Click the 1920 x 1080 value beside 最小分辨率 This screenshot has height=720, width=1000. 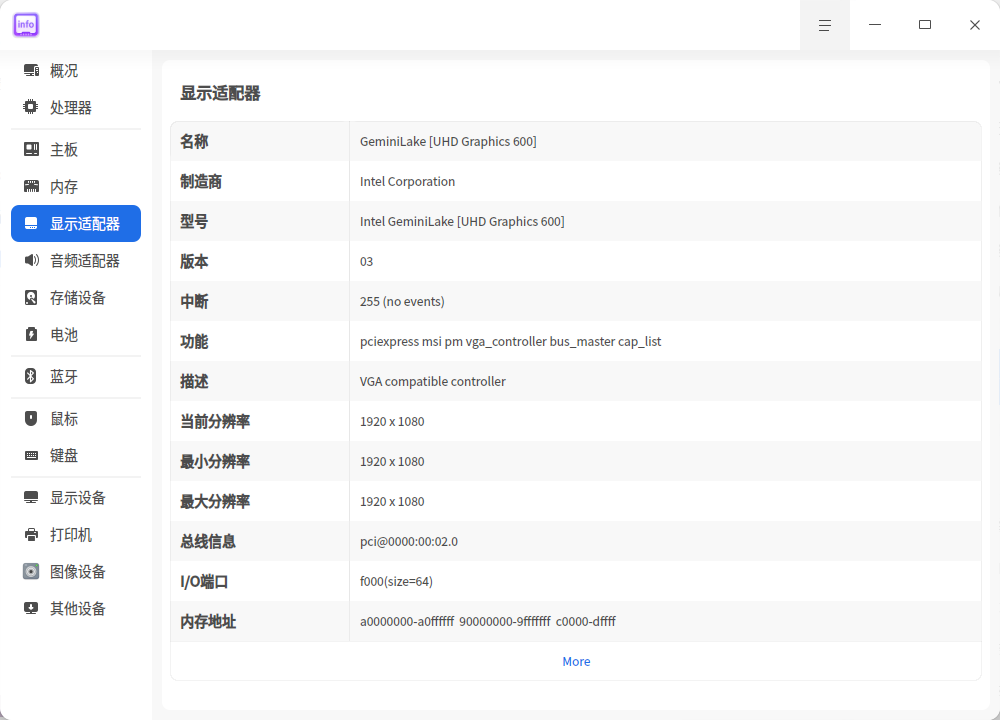[x=392, y=462]
